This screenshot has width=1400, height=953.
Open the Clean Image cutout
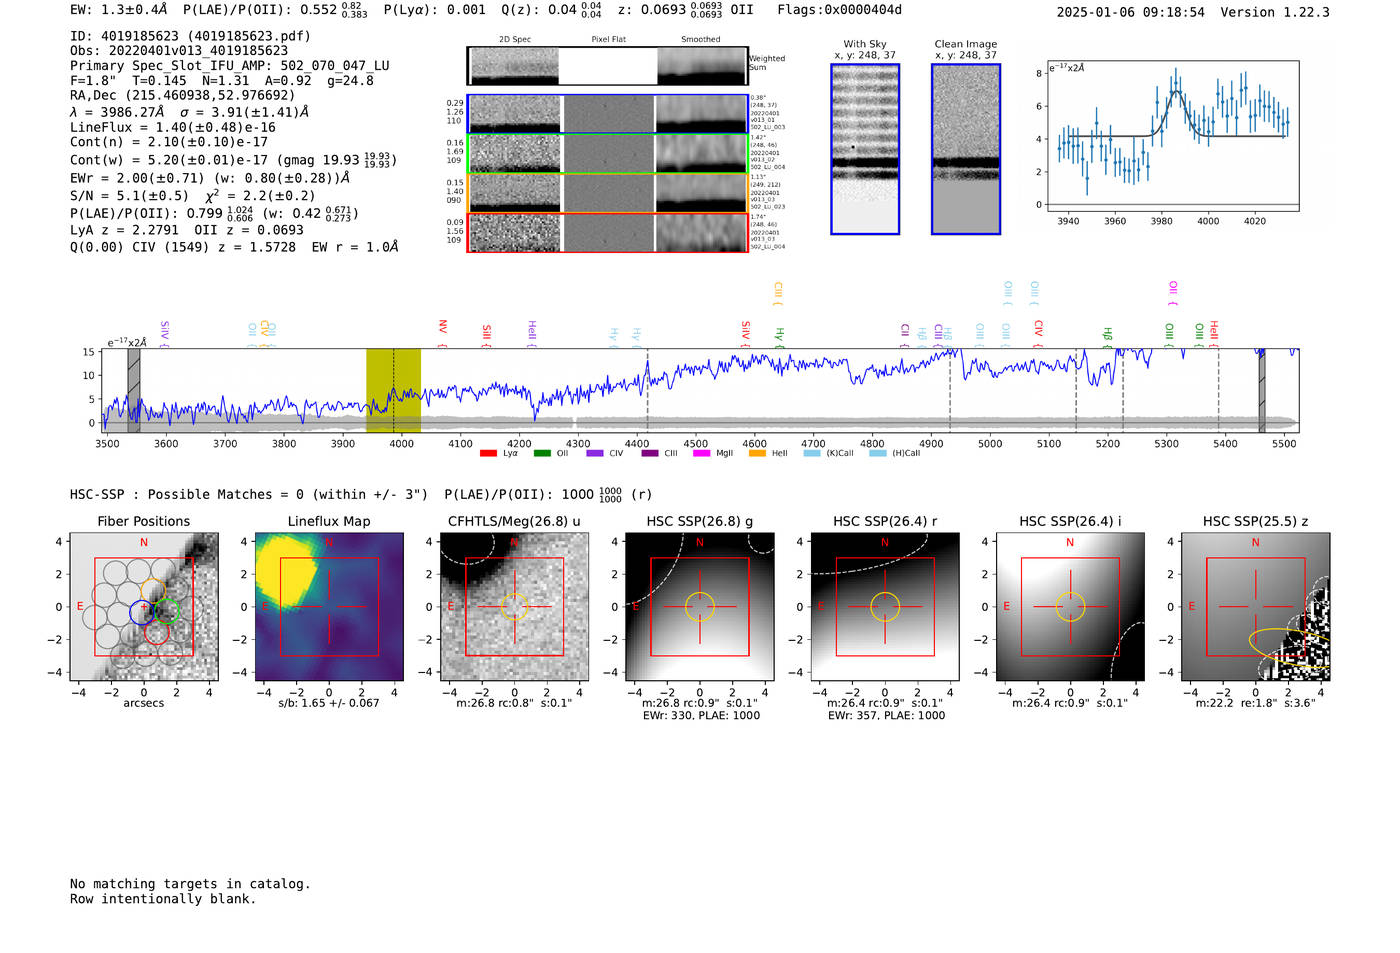point(966,149)
